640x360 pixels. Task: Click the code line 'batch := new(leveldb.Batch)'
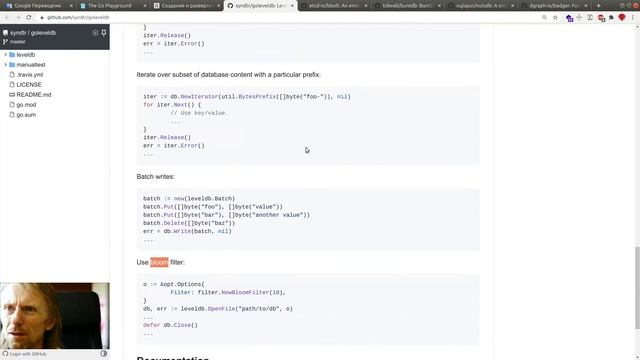click(x=189, y=198)
